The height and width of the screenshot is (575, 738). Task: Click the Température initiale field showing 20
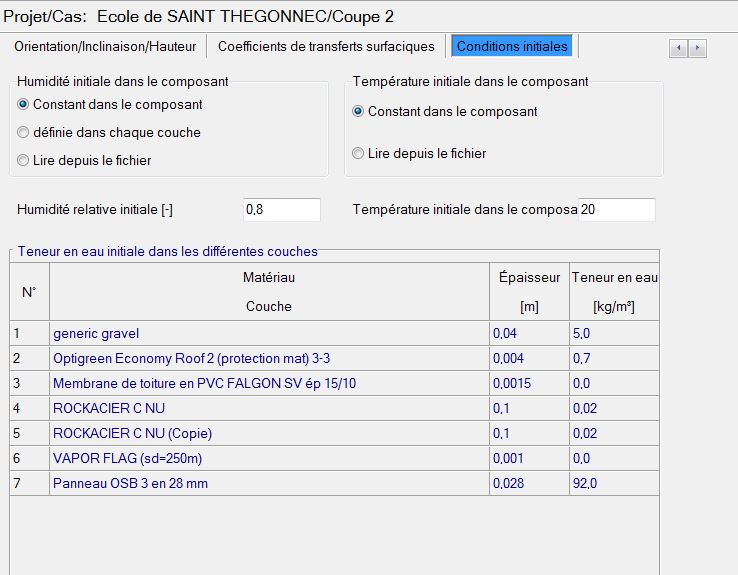pos(617,209)
